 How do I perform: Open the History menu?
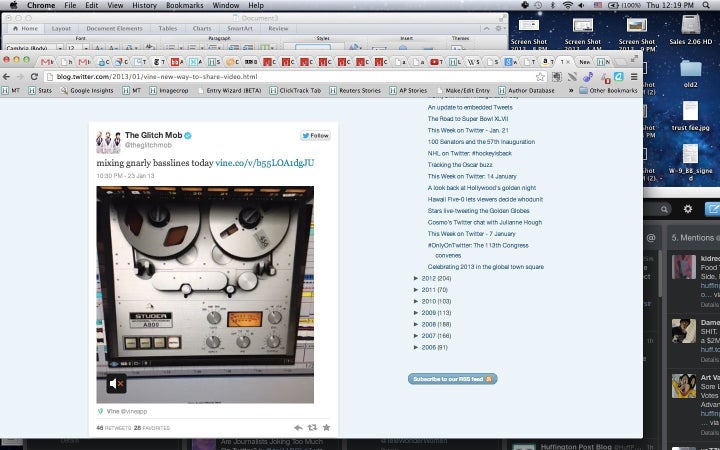pyautogui.click(x=144, y=6)
